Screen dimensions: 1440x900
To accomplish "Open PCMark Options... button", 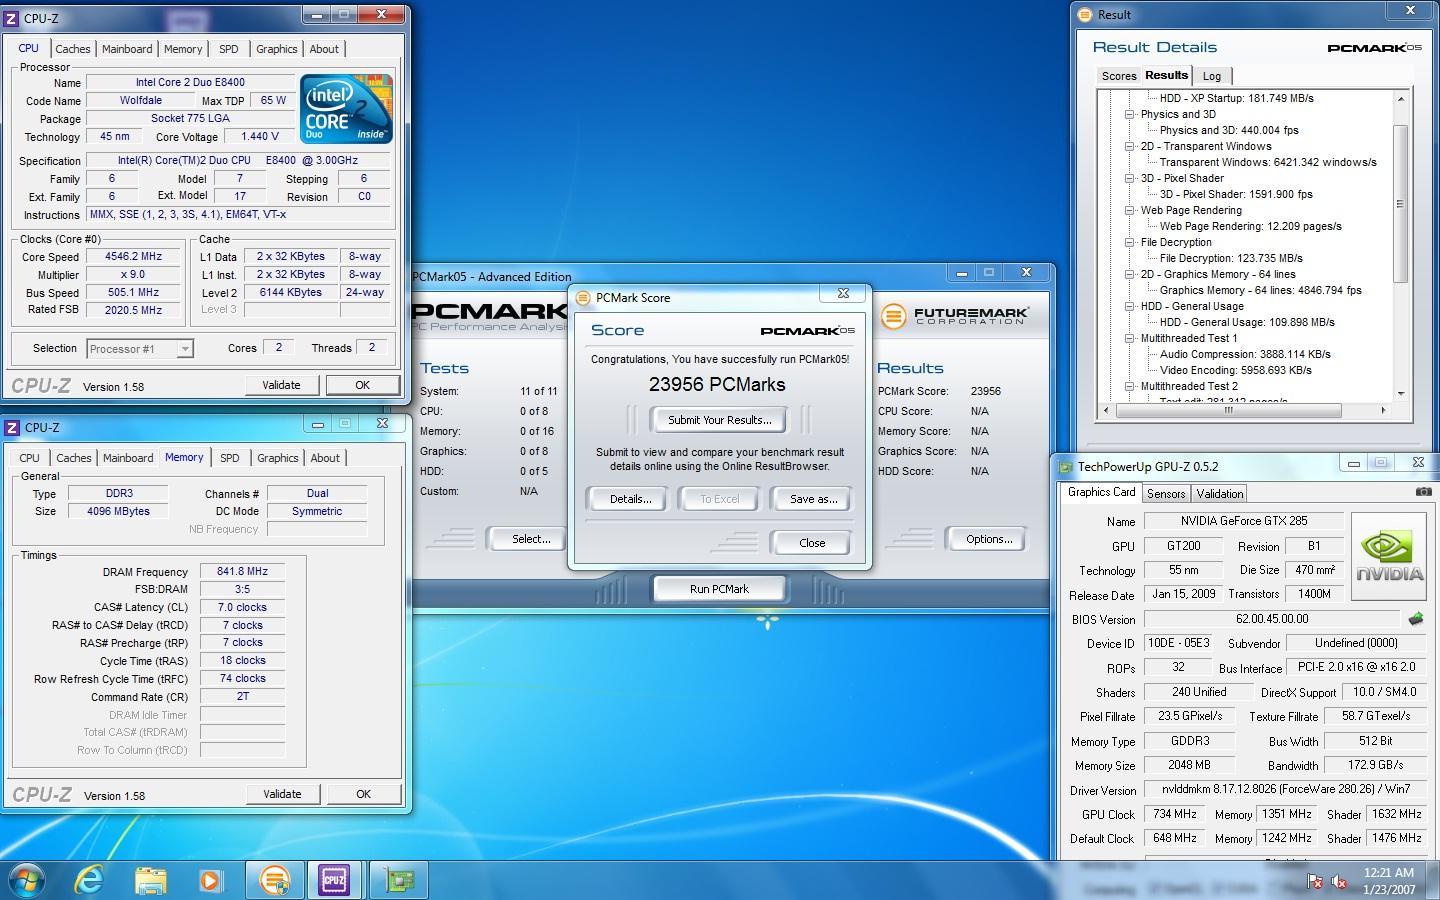I will 988,539.
